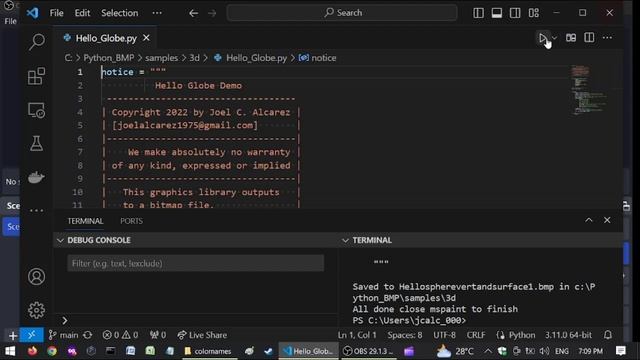Click the debug console REPL prompt arrow

click(x=64, y=320)
